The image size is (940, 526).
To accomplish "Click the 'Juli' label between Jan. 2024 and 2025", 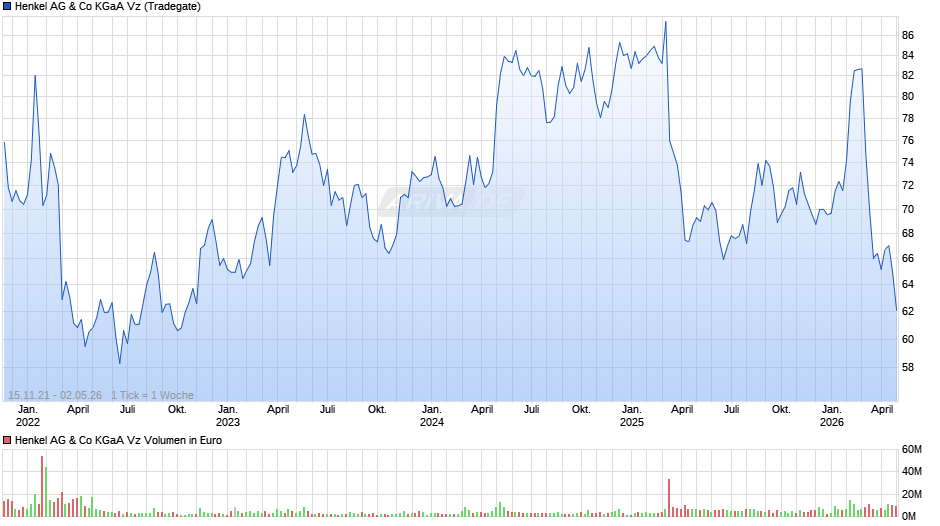I will coord(531,410).
